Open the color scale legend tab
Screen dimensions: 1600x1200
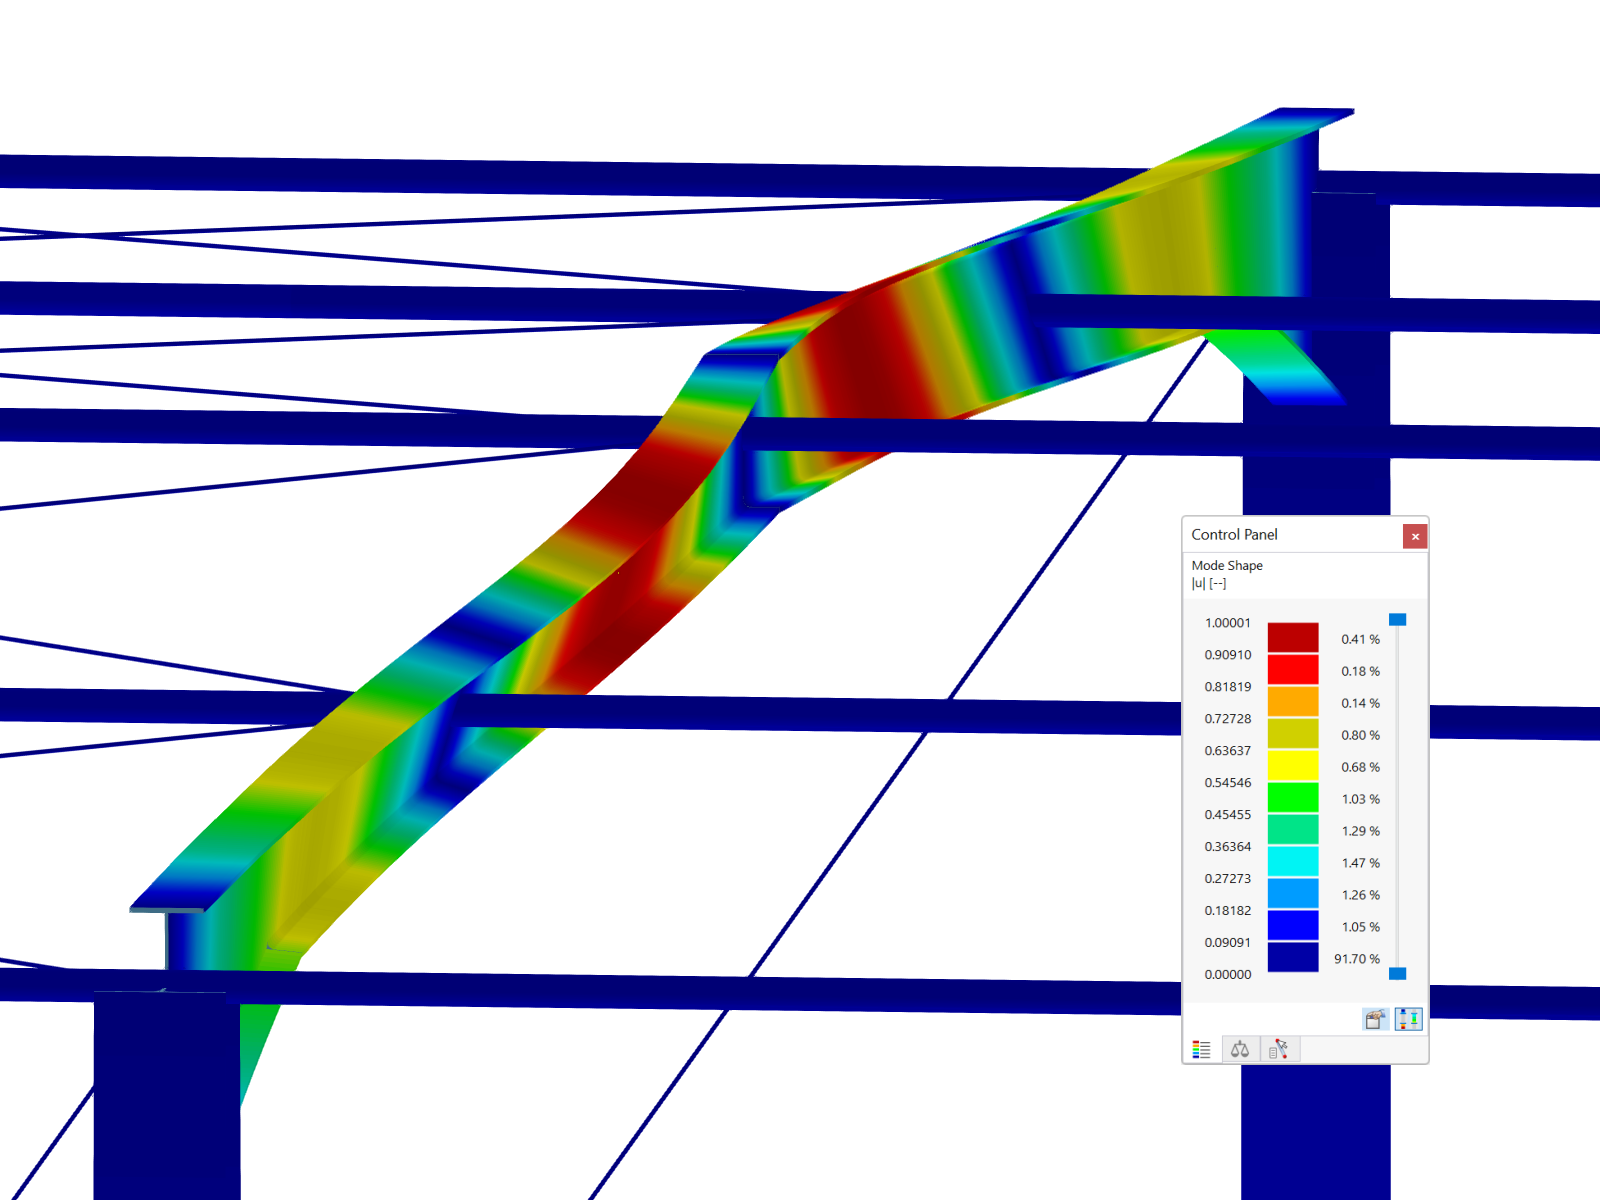pyautogui.click(x=1202, y=1049)
